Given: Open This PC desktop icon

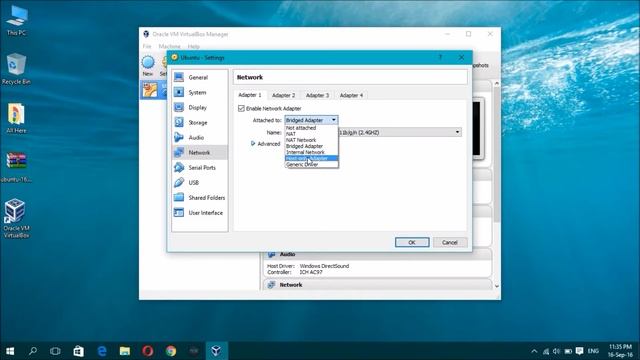Looking at the screenshot, I should click(16, 20).
